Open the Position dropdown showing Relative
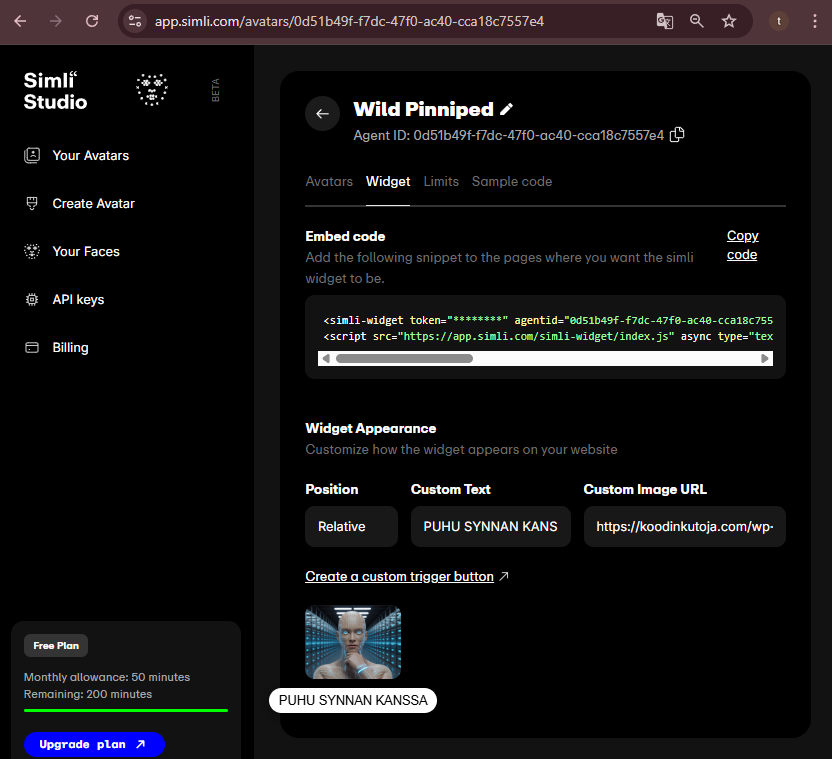This screenshot has width=832, height=759. (x=351, y=527)
